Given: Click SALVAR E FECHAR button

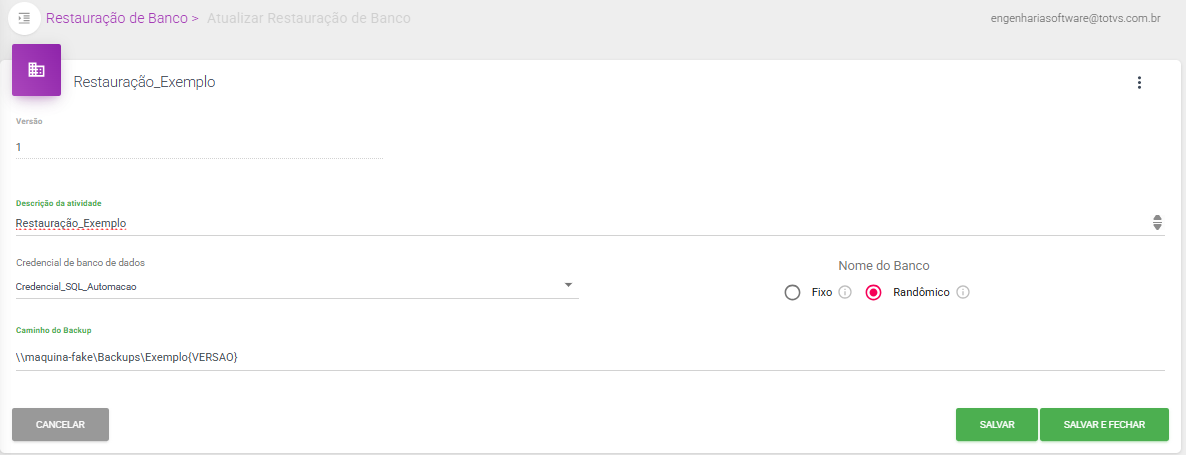Looking at the screenshot, I should click(1104, 424).
